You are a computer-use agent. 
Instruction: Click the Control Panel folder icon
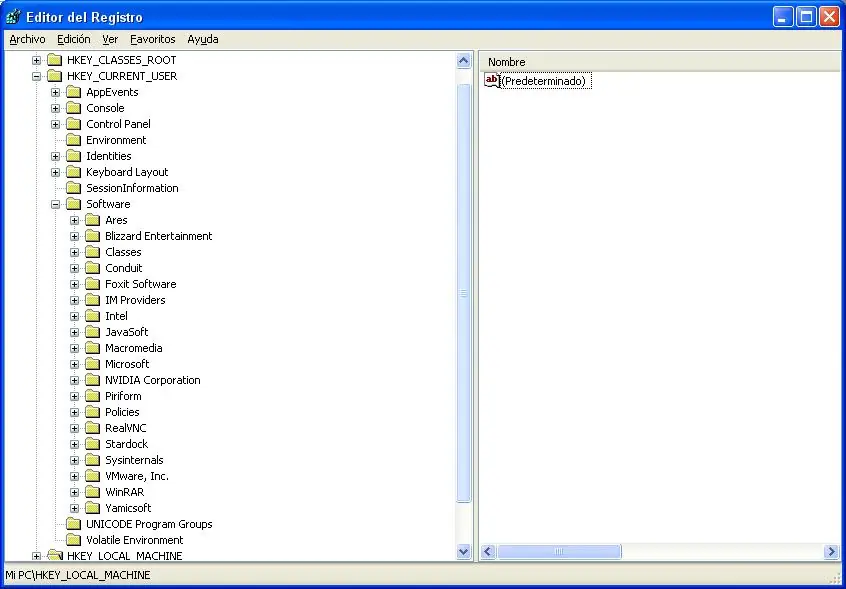click(x=73, y=124)
